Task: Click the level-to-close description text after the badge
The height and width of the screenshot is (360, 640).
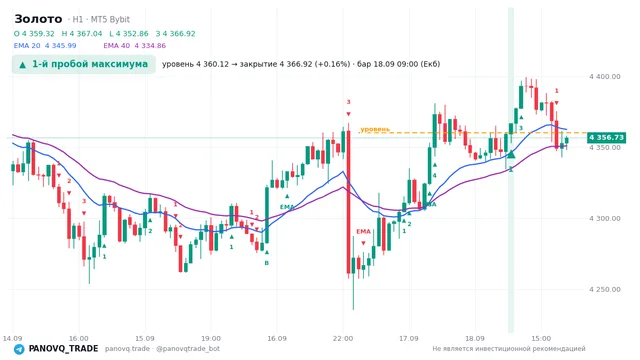Action: coord(301,64)
